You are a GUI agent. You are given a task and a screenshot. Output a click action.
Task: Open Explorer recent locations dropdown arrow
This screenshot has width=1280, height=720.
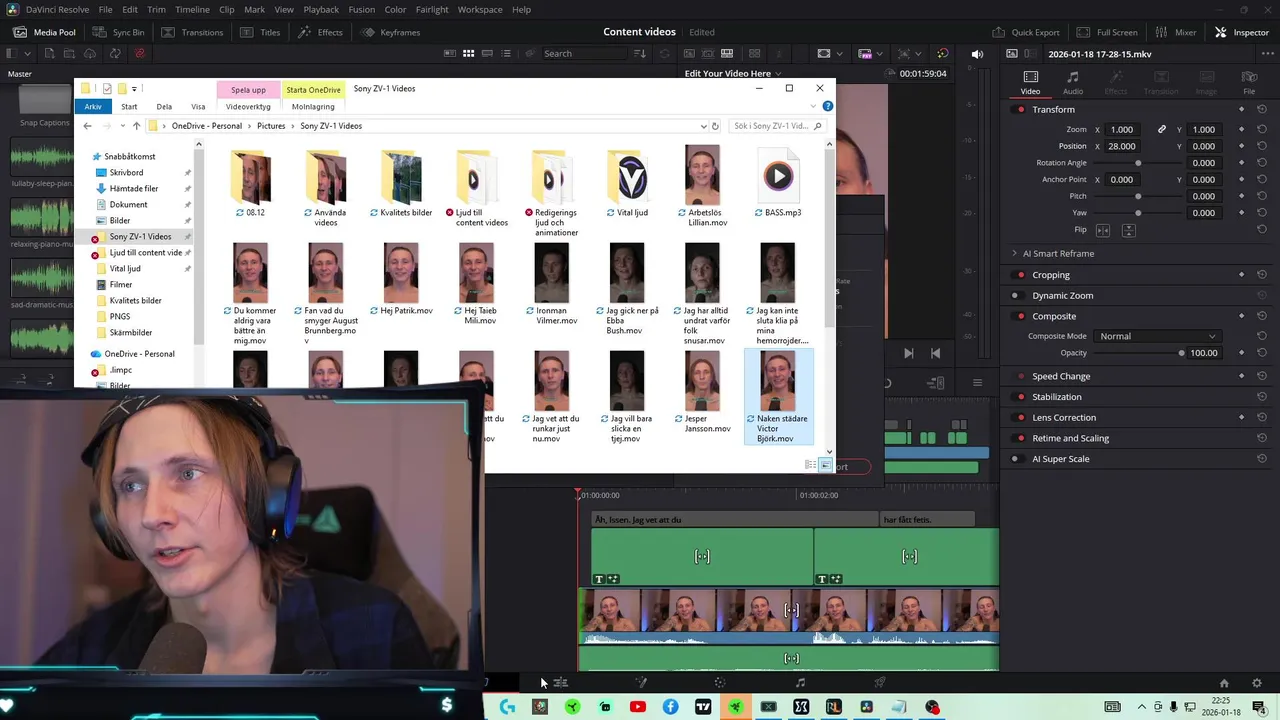point(123,126)
